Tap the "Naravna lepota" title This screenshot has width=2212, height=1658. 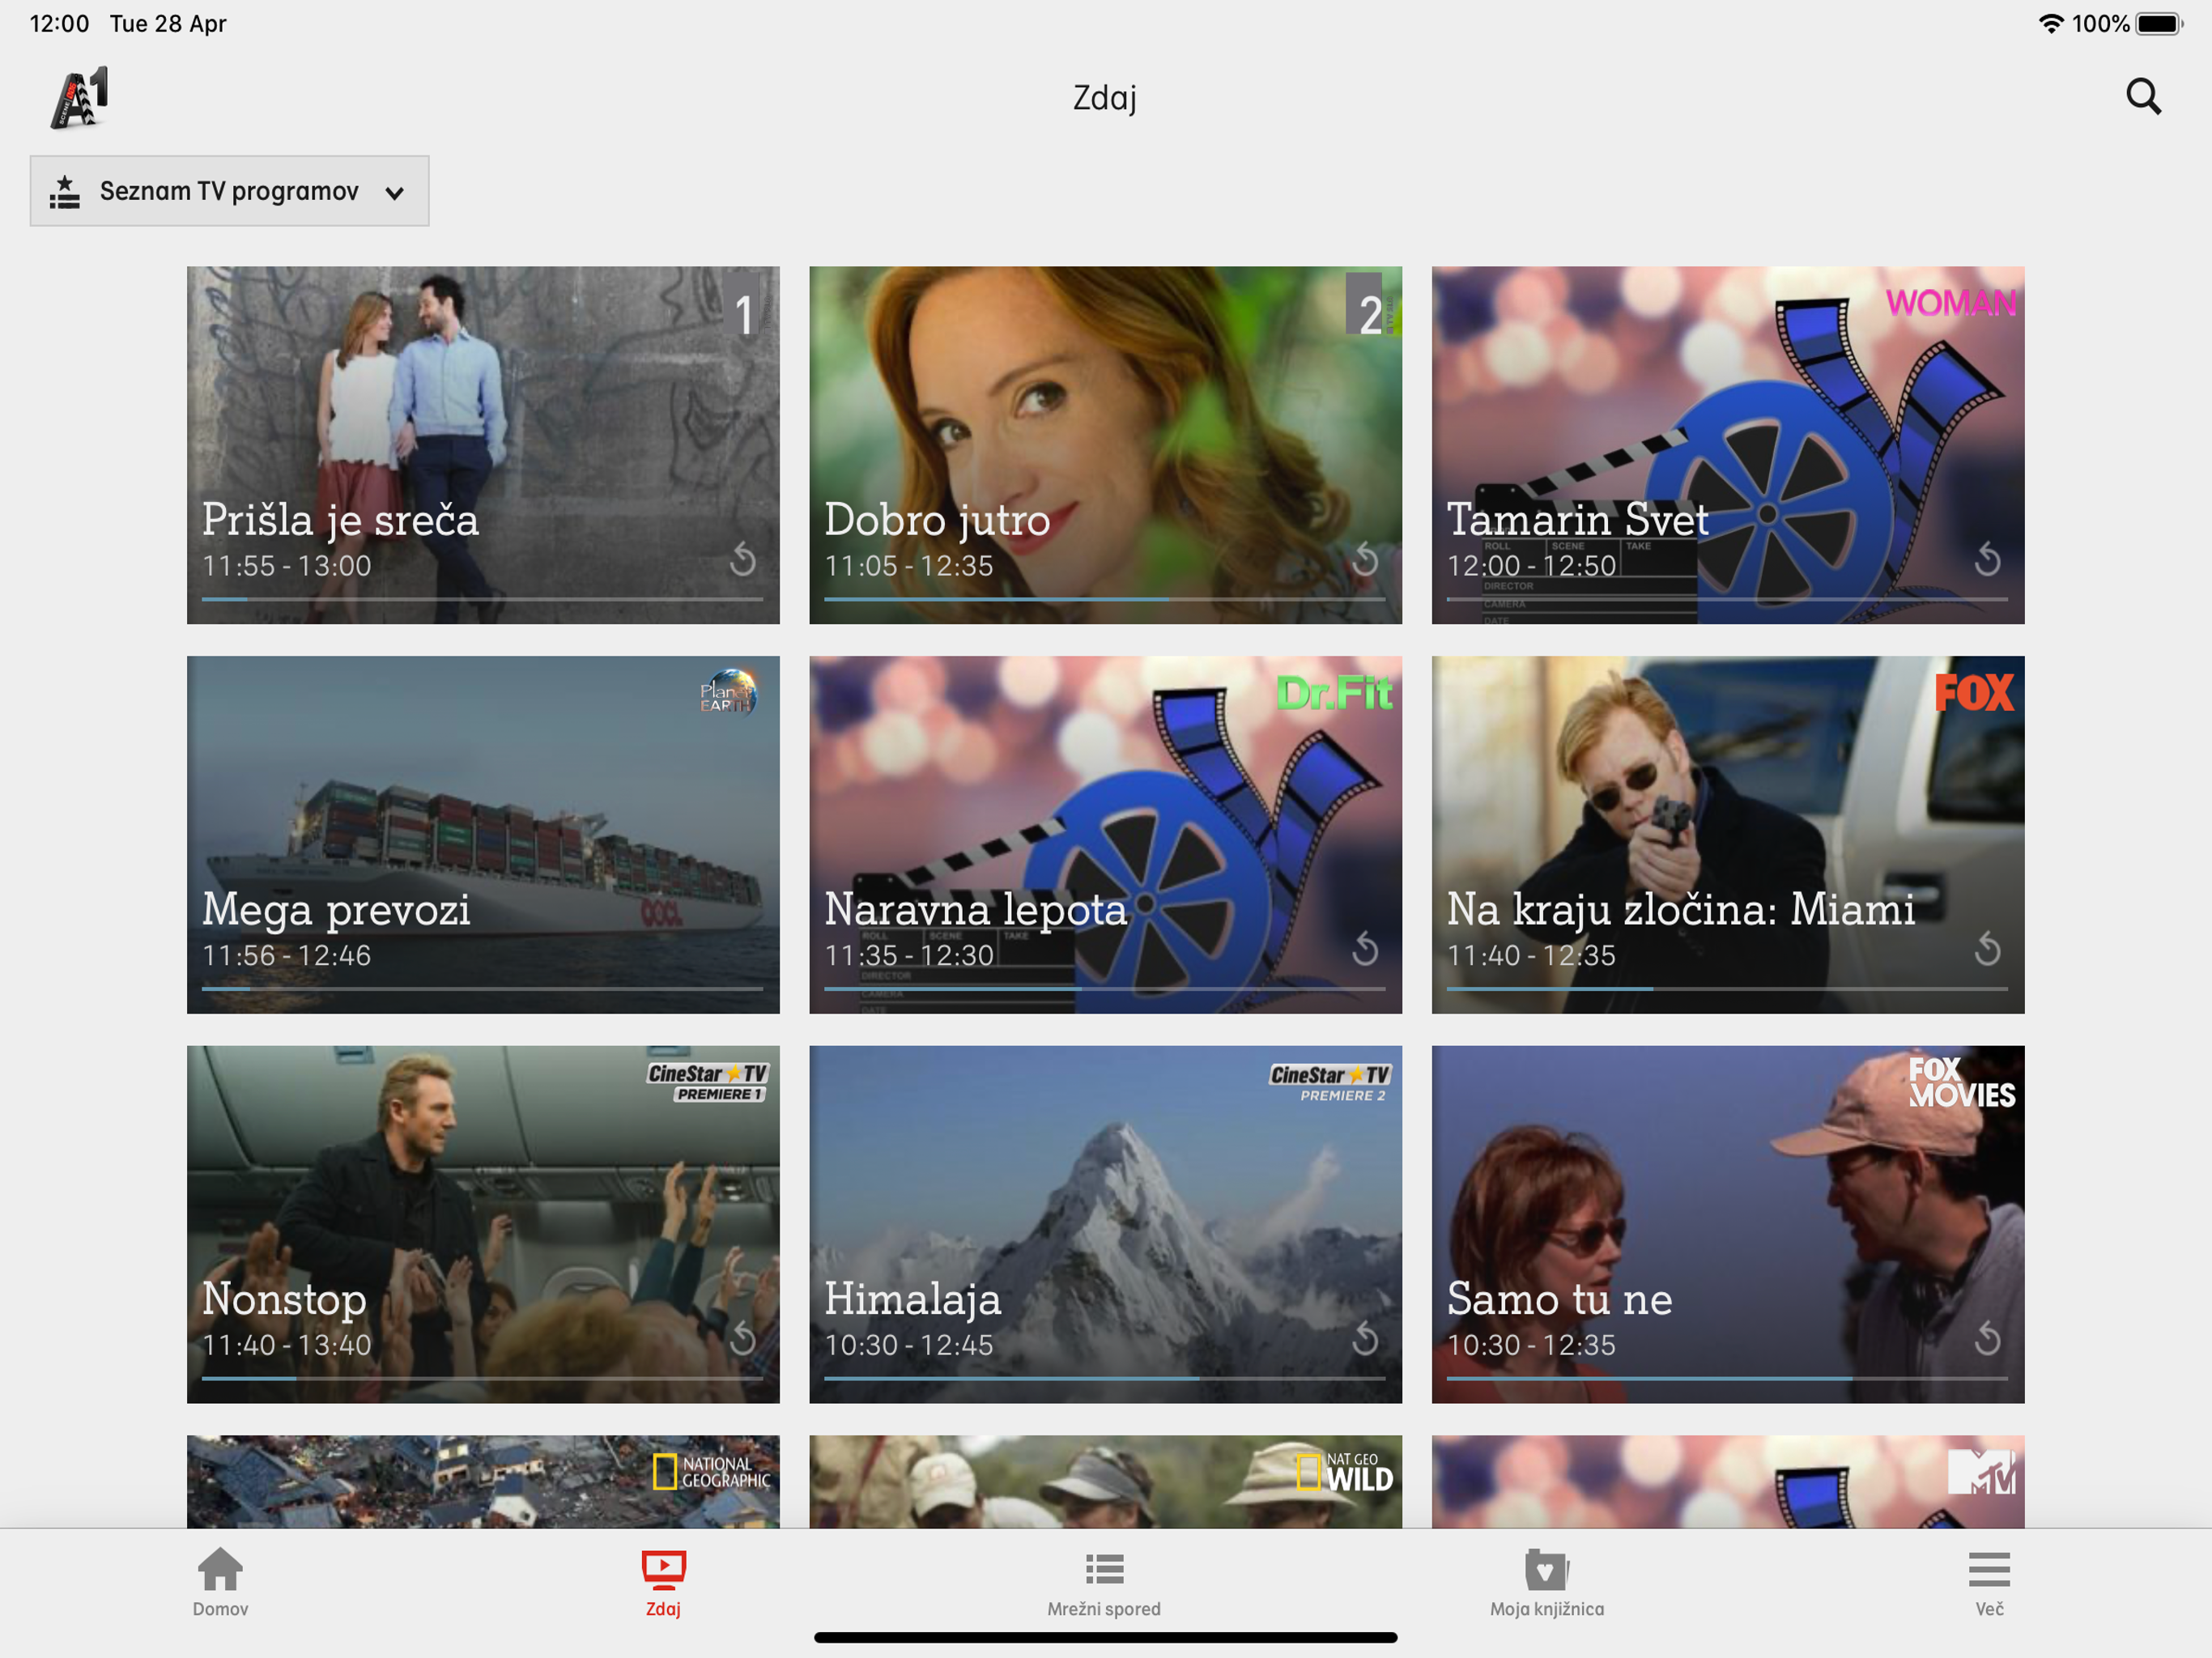[975, 909]
